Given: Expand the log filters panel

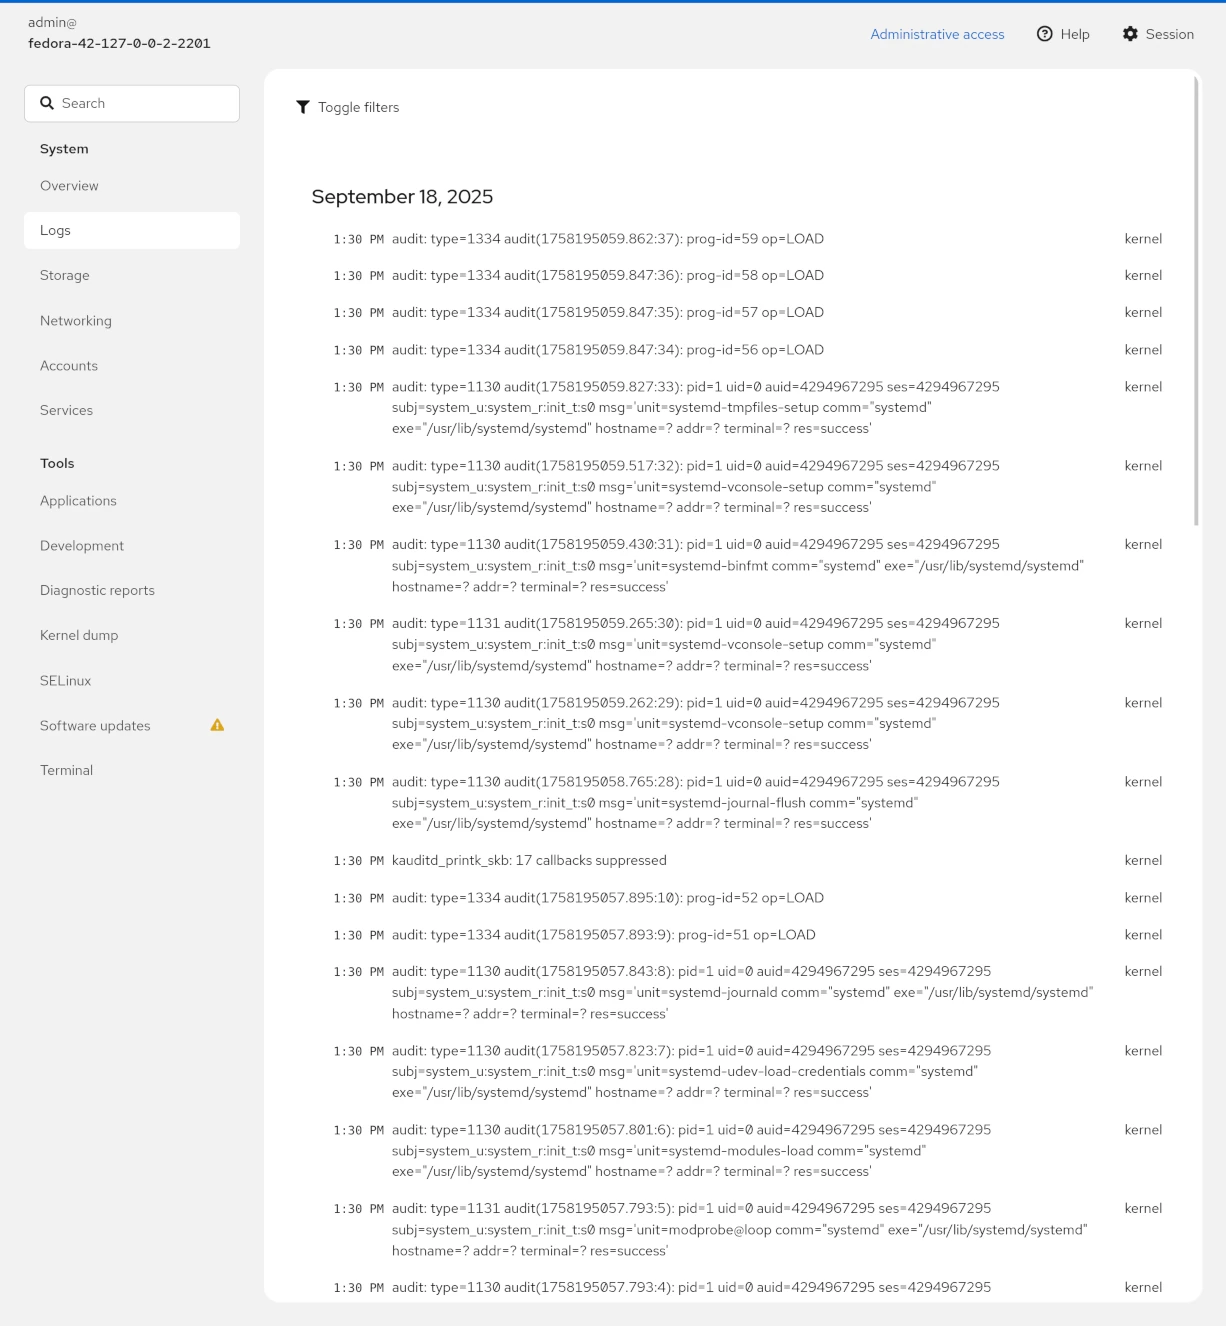Looking at the screenshot, I should (x=347, y=107).
